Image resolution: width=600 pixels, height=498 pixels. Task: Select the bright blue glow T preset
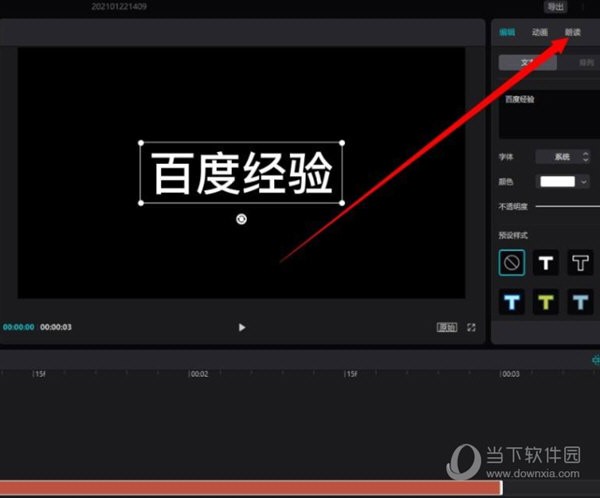pyautogui.click(x=512, y=302)
